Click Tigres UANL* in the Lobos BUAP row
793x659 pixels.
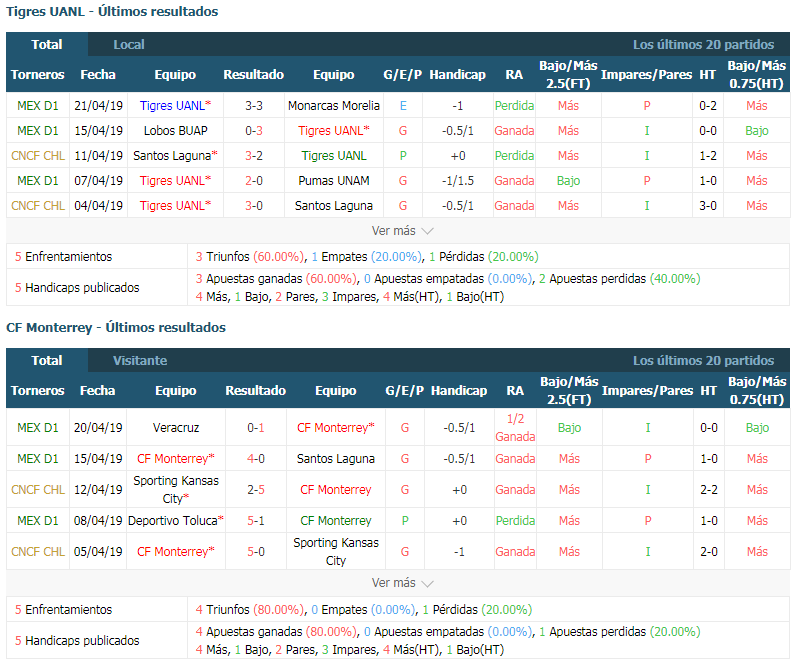pos(334,130)
